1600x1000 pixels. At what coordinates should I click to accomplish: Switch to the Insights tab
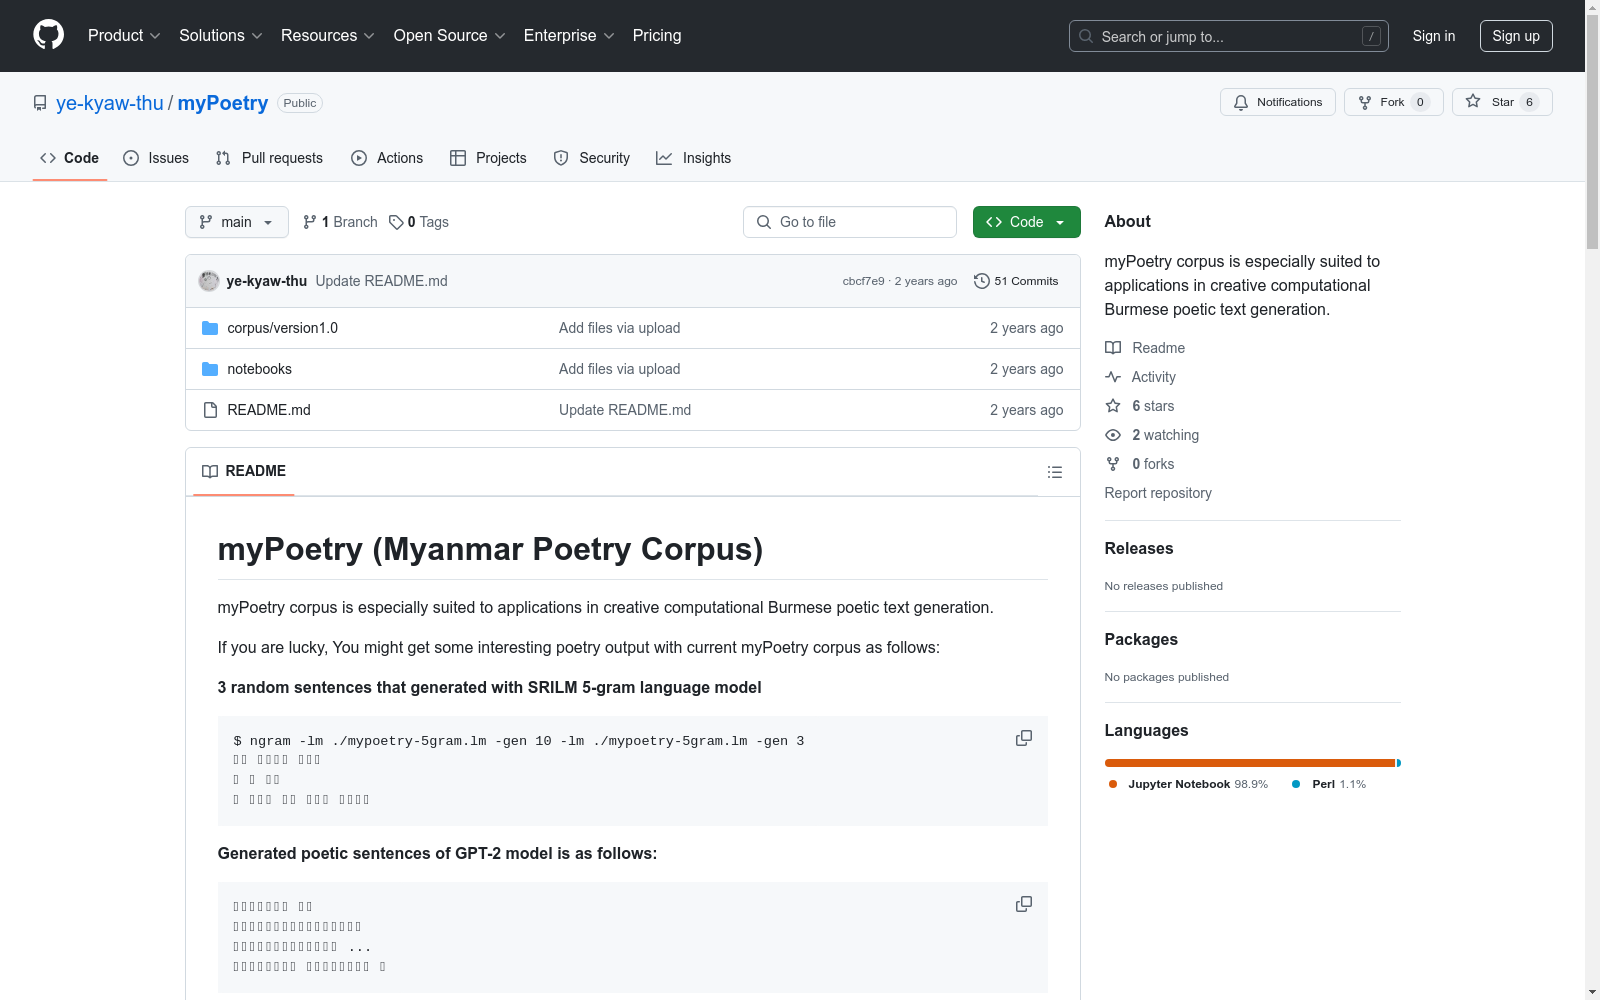[x=693, y=158]
